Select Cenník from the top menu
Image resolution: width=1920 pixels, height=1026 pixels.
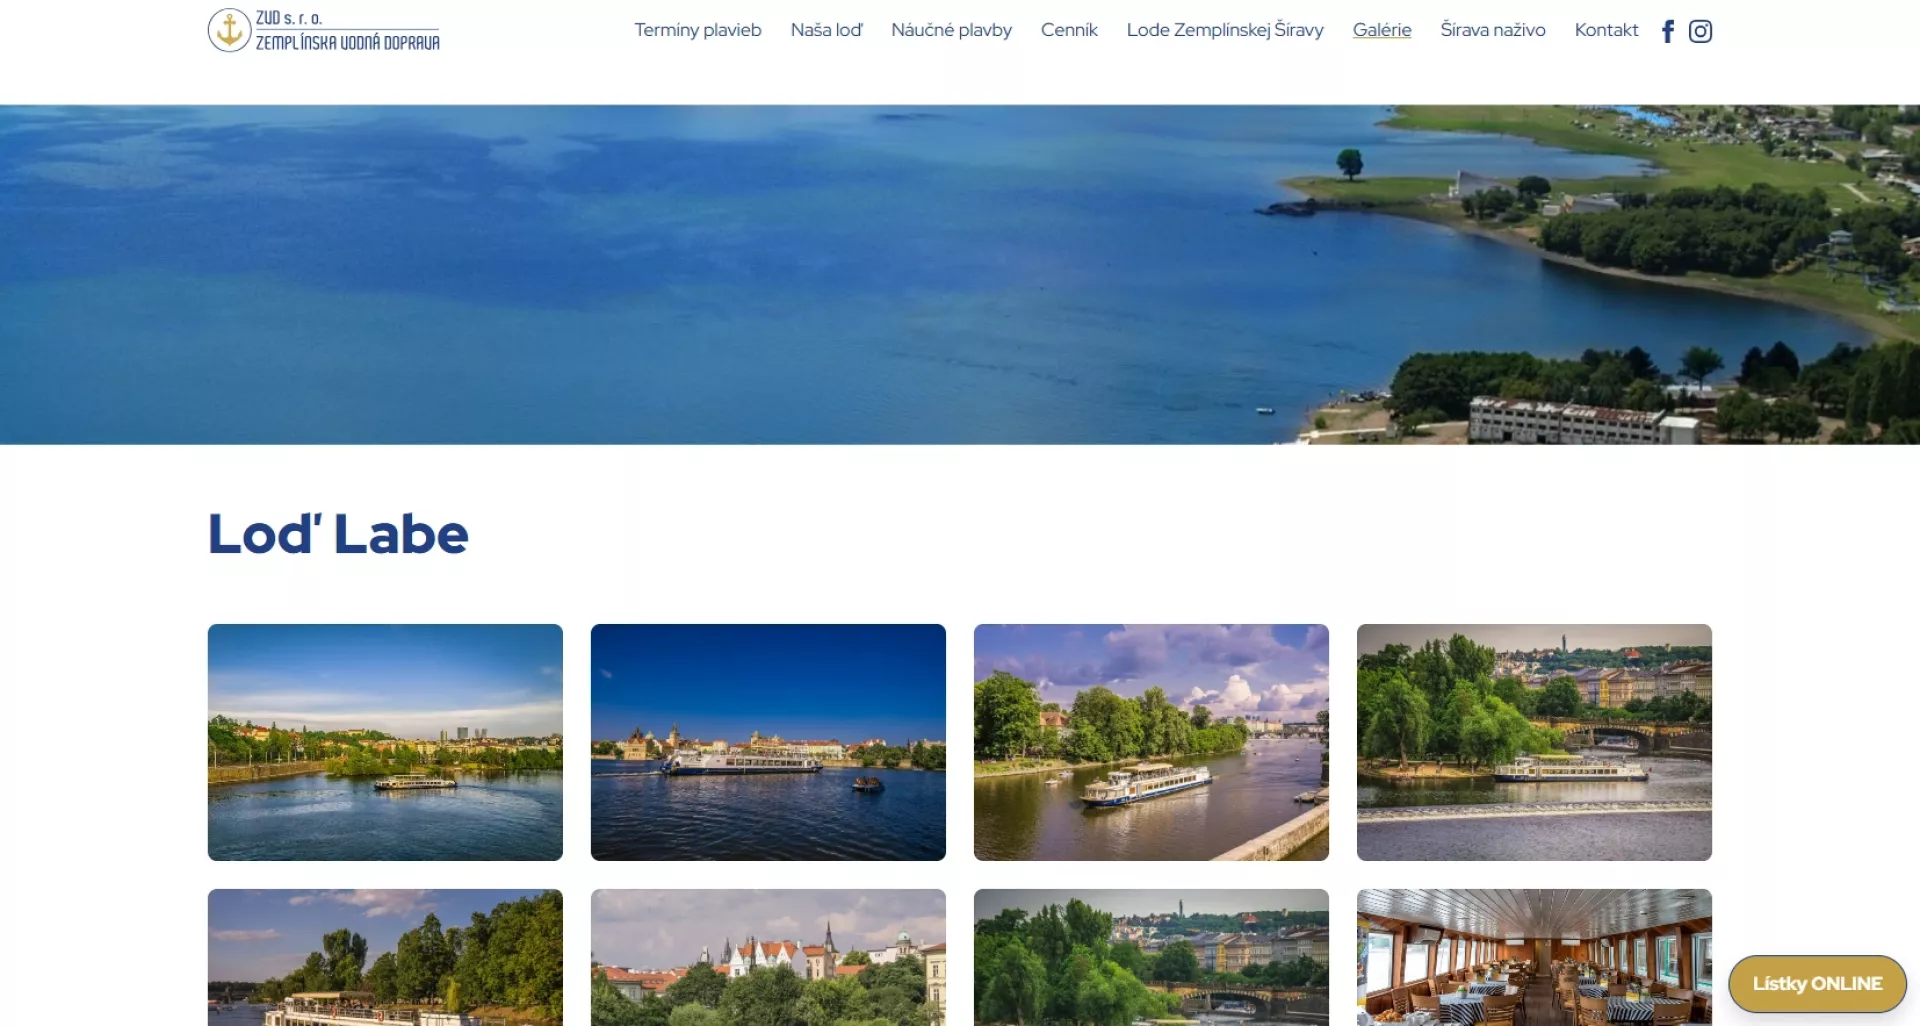(1069, 30)
